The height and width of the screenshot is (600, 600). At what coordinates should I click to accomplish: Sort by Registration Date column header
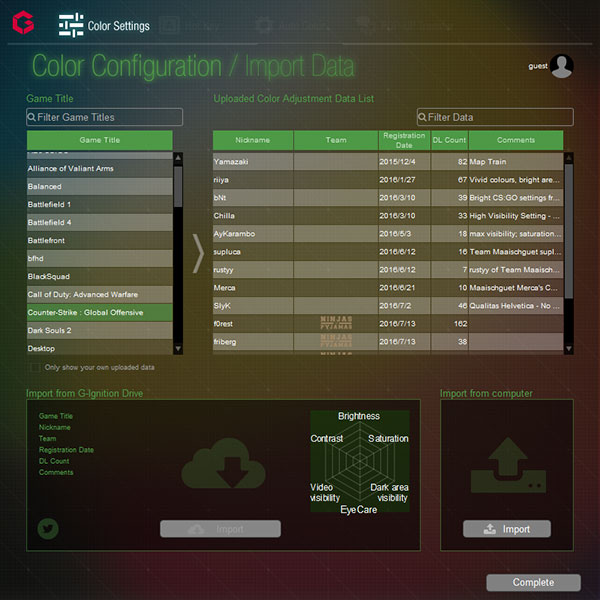click(x=404, y=140)
